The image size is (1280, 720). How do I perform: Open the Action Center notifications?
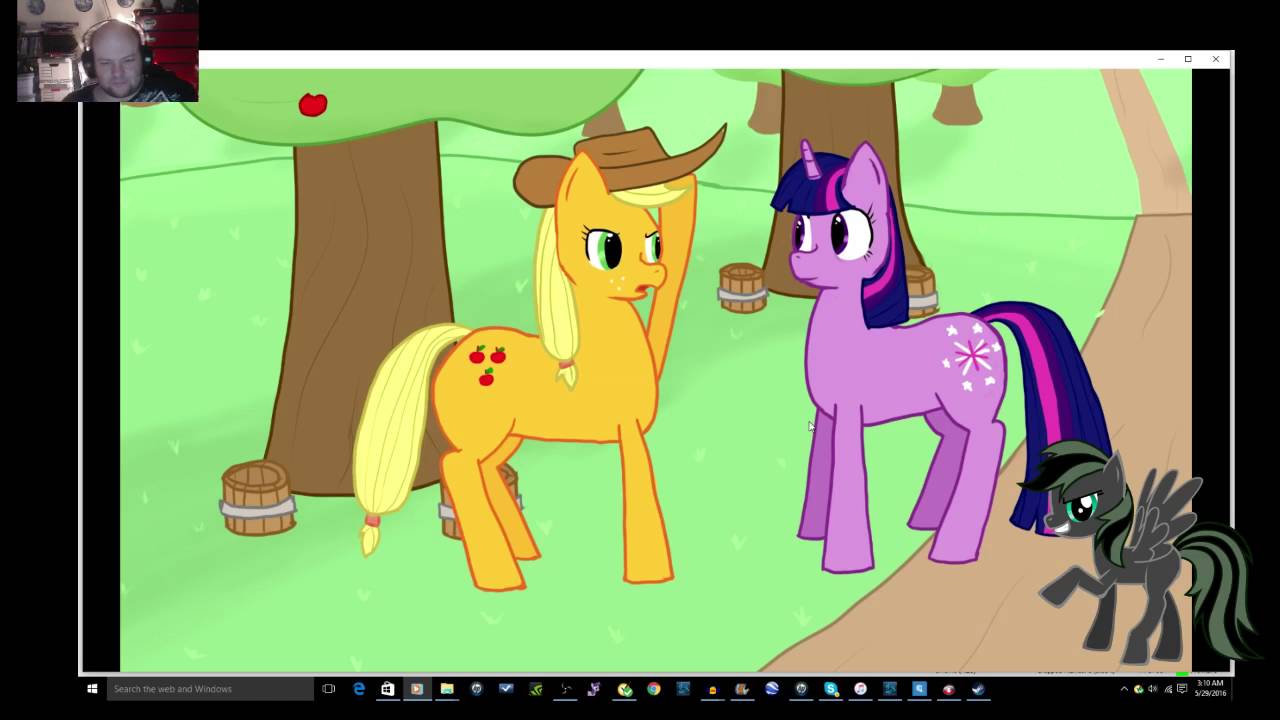click(1182, 689)
